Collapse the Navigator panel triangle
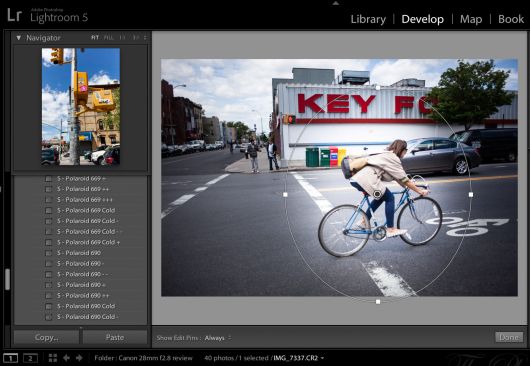 19,38
